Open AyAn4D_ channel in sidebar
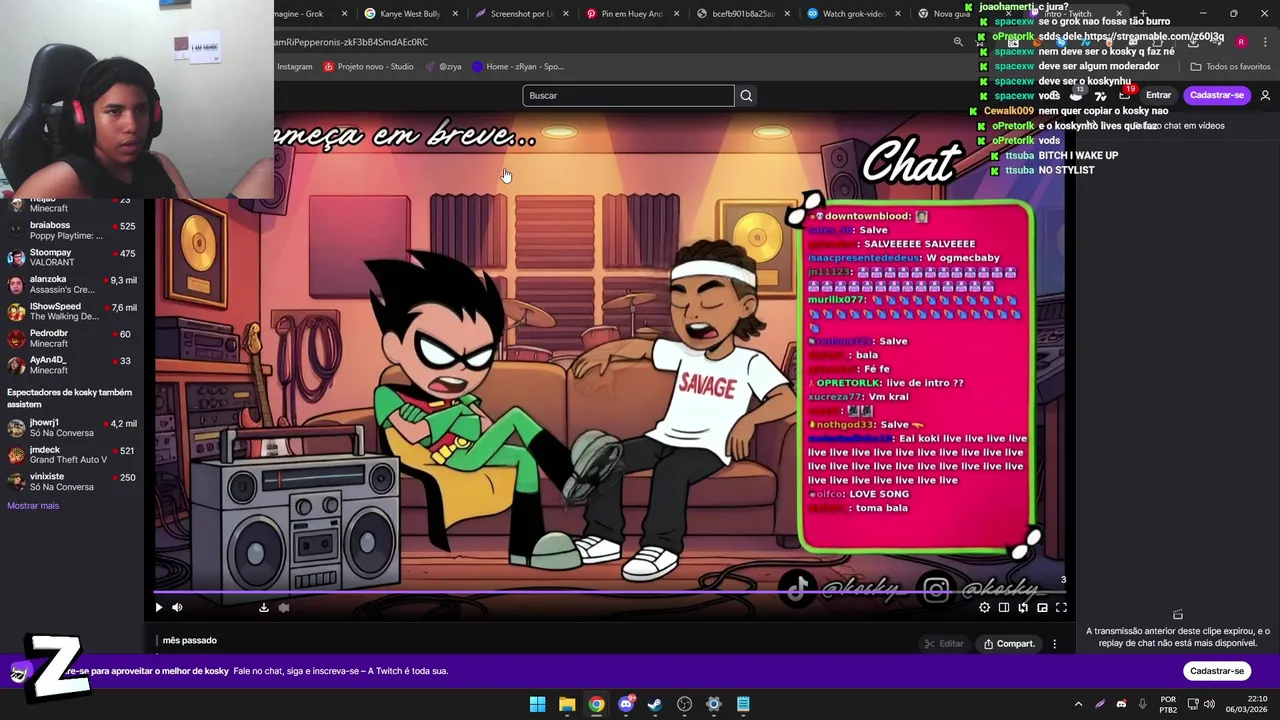Image resolution: width=1280 pixels, height=720 pixels. [72, 365]
